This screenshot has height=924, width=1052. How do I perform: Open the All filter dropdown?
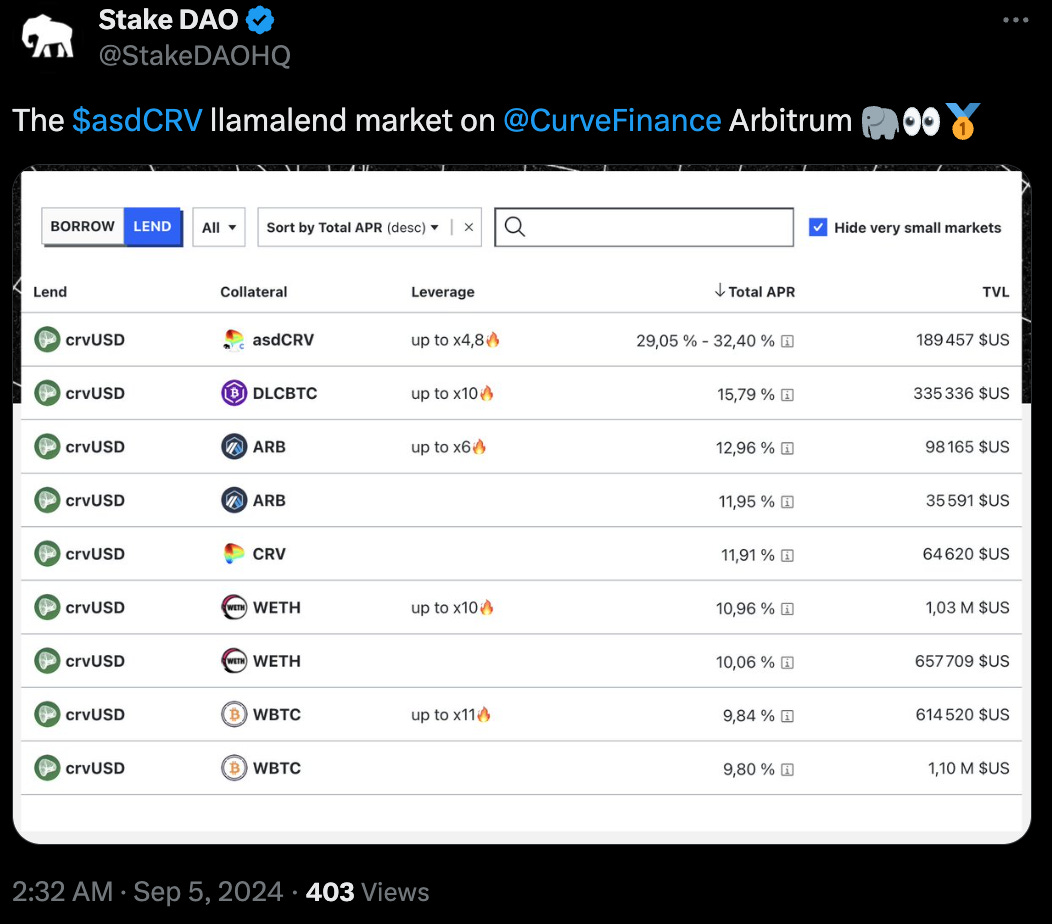click(x=219, y=227)
